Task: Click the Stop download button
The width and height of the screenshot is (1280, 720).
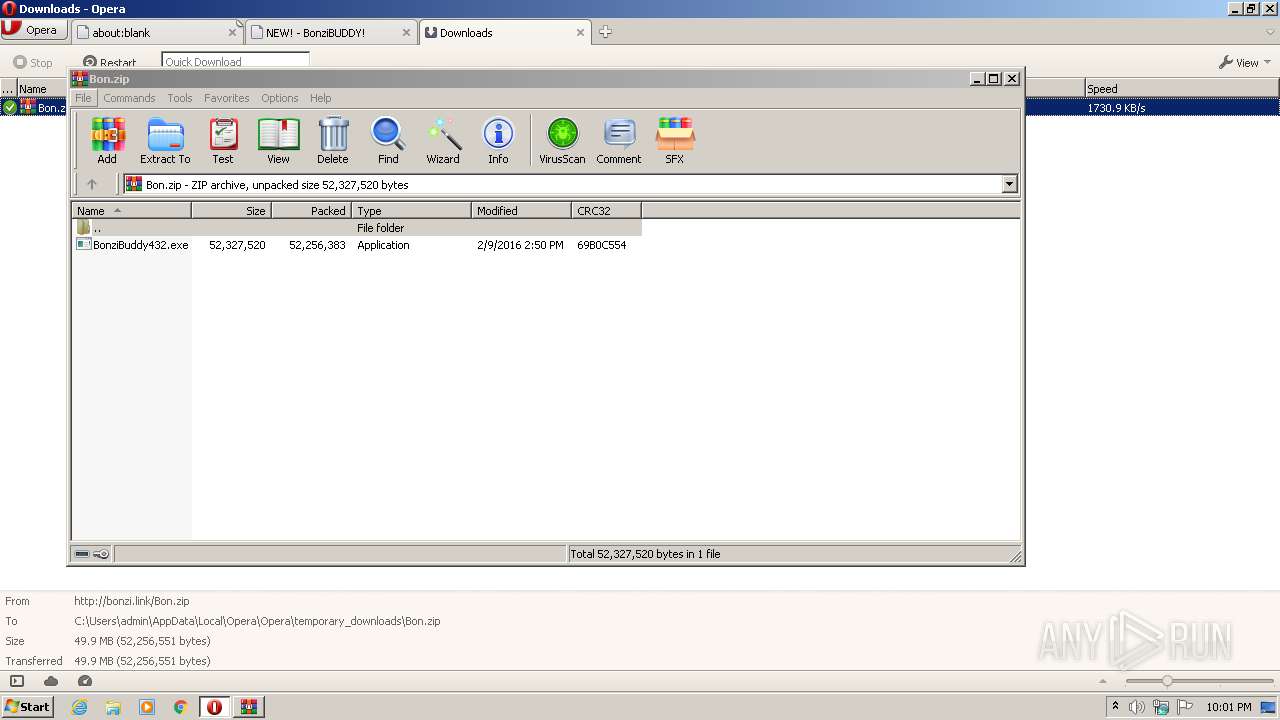Action: pos(33,62)
